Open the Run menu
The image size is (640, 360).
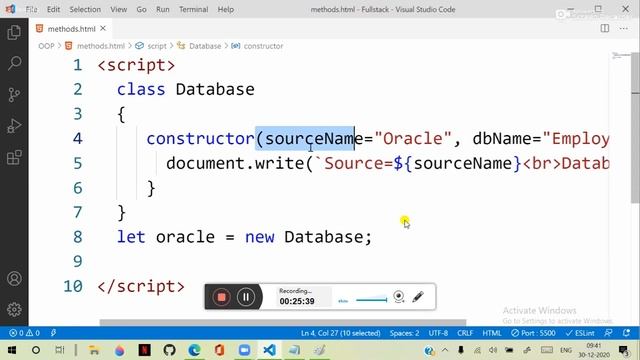(x=162, y=9)
